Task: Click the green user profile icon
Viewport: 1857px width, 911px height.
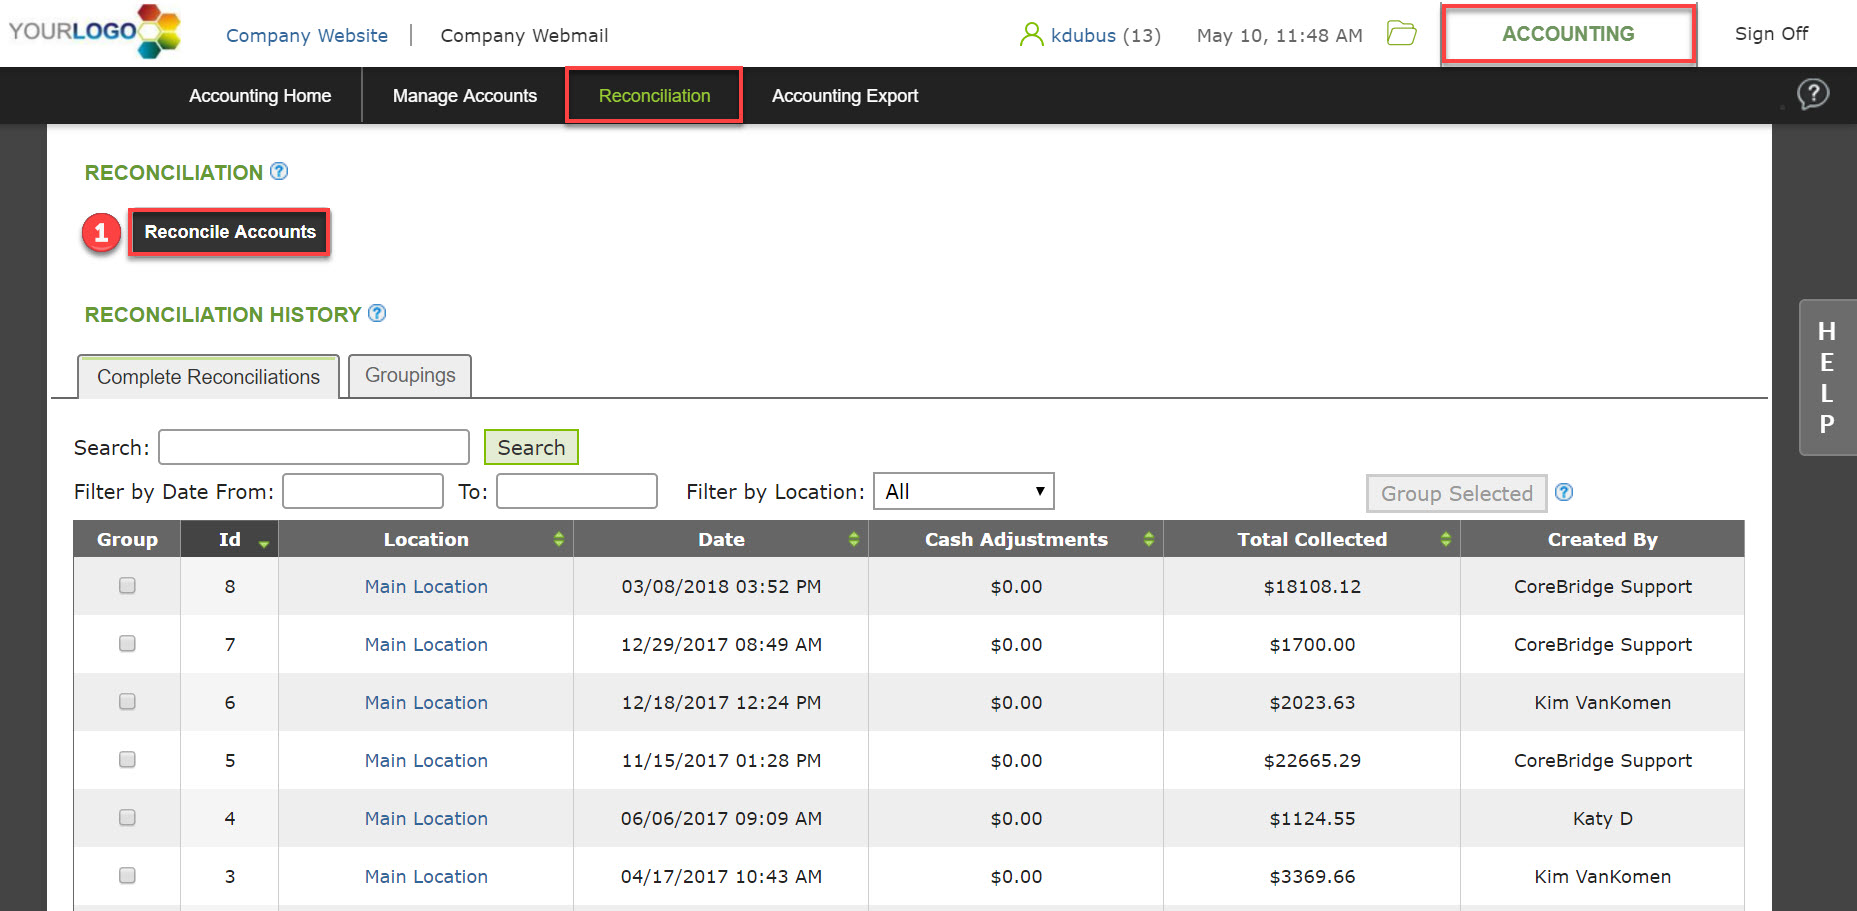Action: click(1031, 35)
